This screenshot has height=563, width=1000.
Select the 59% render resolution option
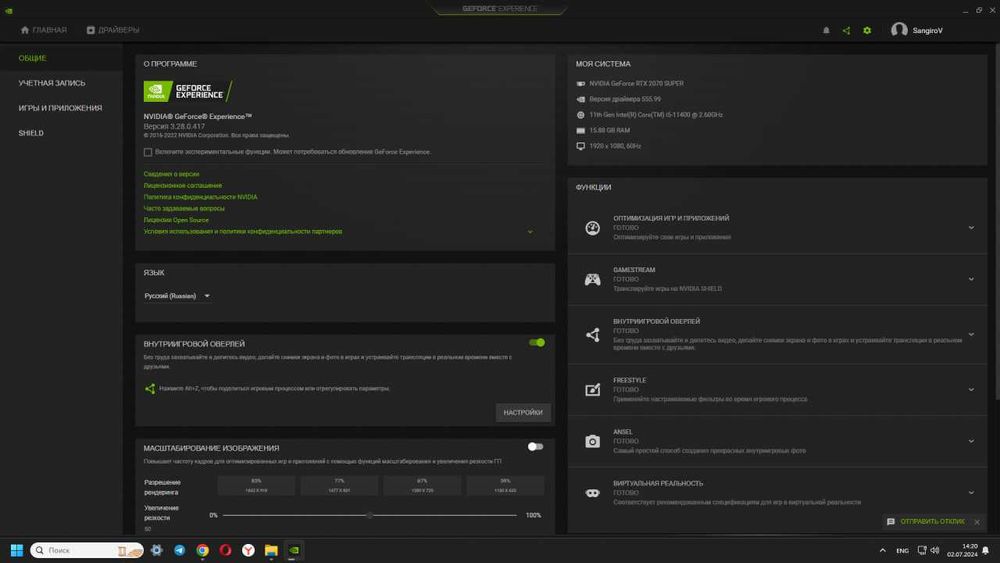(x=505, y=486)
